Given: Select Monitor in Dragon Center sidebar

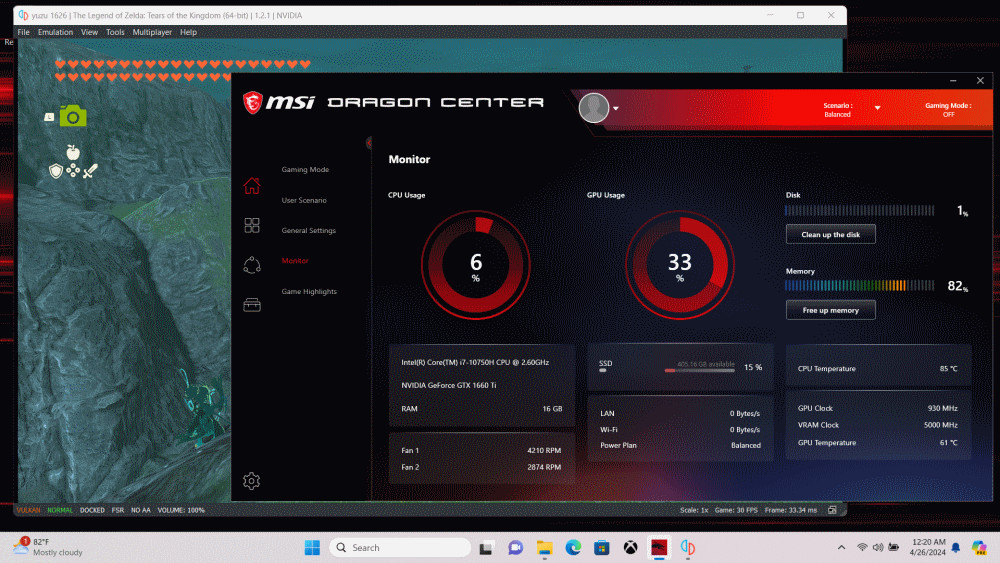Looking at the screenshot, I should coord(295,261).
